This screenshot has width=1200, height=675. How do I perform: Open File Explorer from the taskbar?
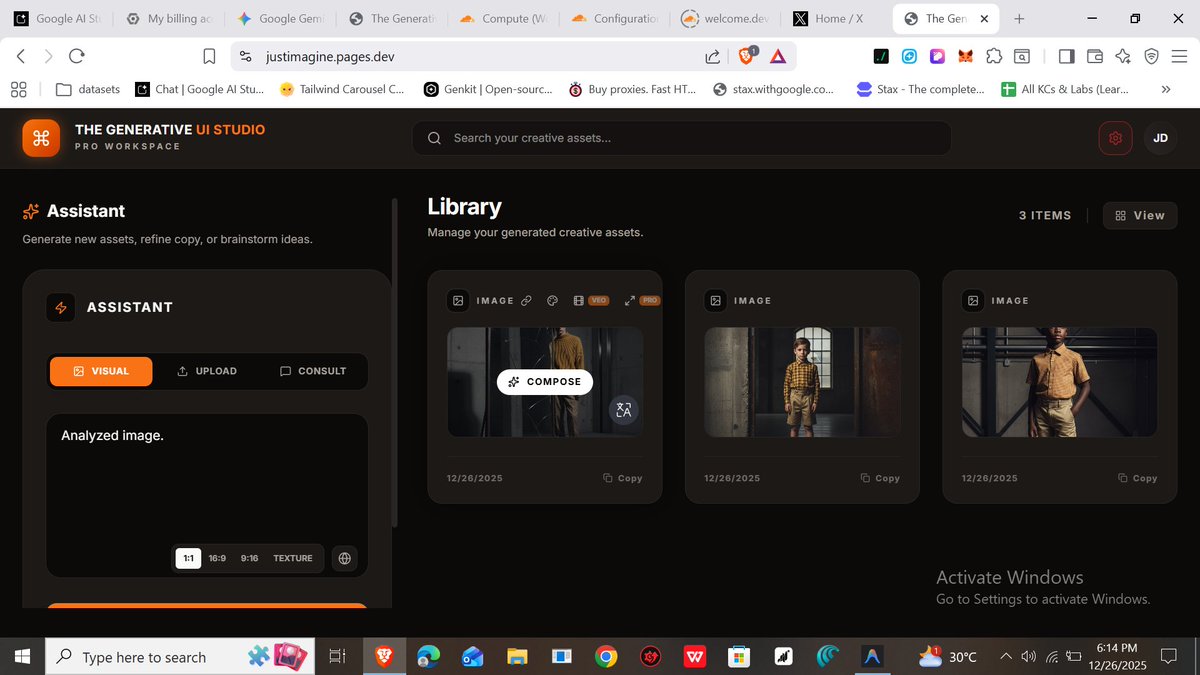pos(516,657)
